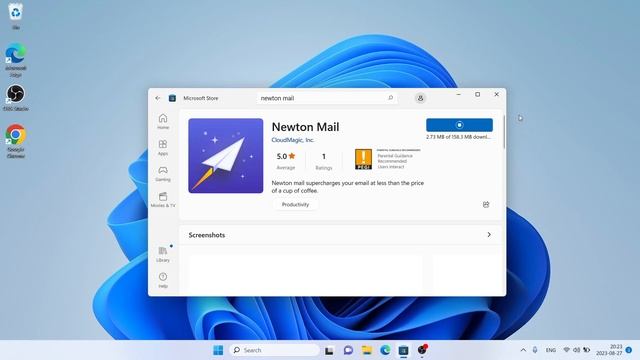This screenshot has width=640, height=360.
Task: Click the ratings count of 1
Action: [324, 161]
